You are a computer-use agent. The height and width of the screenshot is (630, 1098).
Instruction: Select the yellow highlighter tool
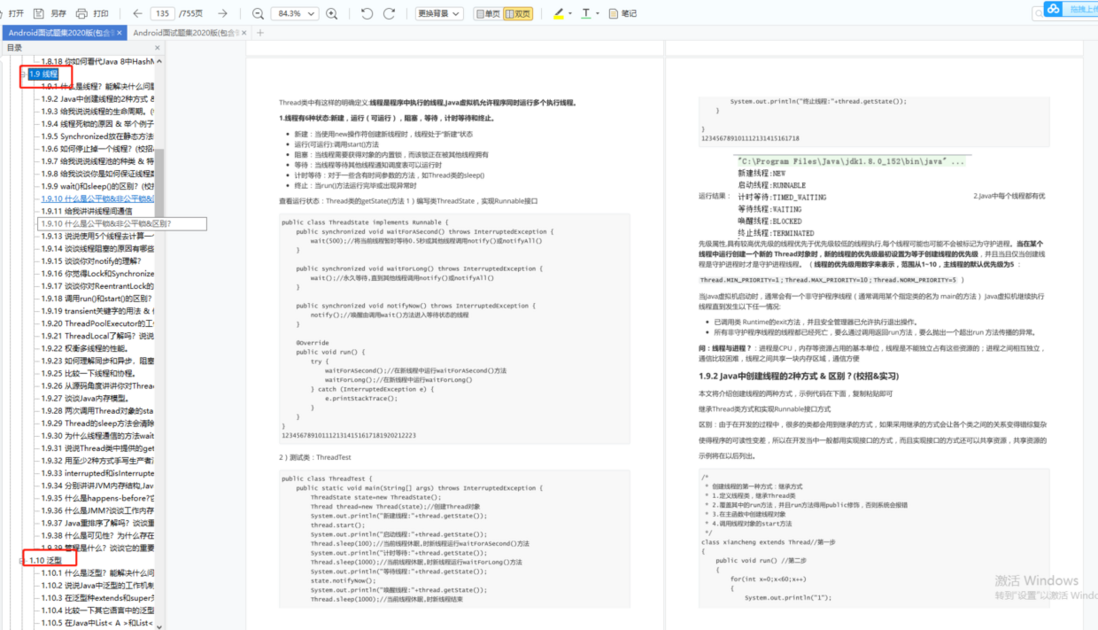558,13
